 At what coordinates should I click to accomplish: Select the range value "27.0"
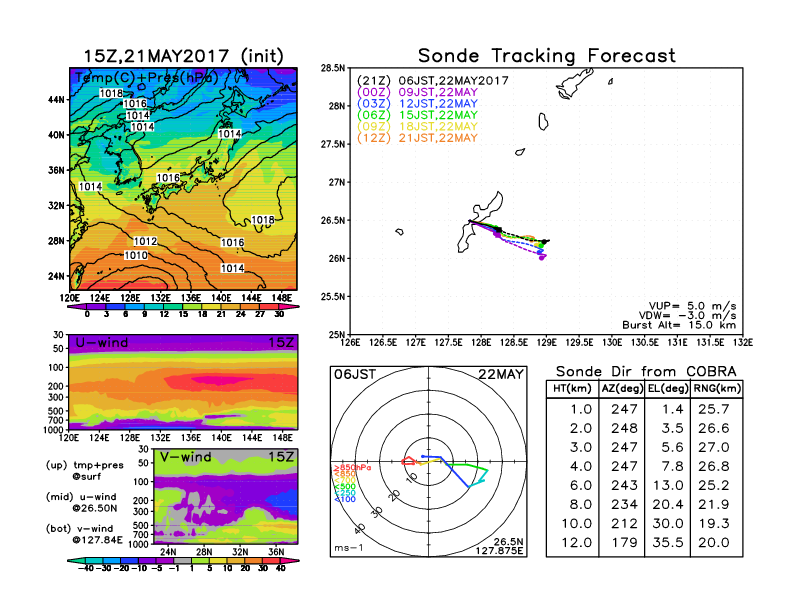[714, 447]
